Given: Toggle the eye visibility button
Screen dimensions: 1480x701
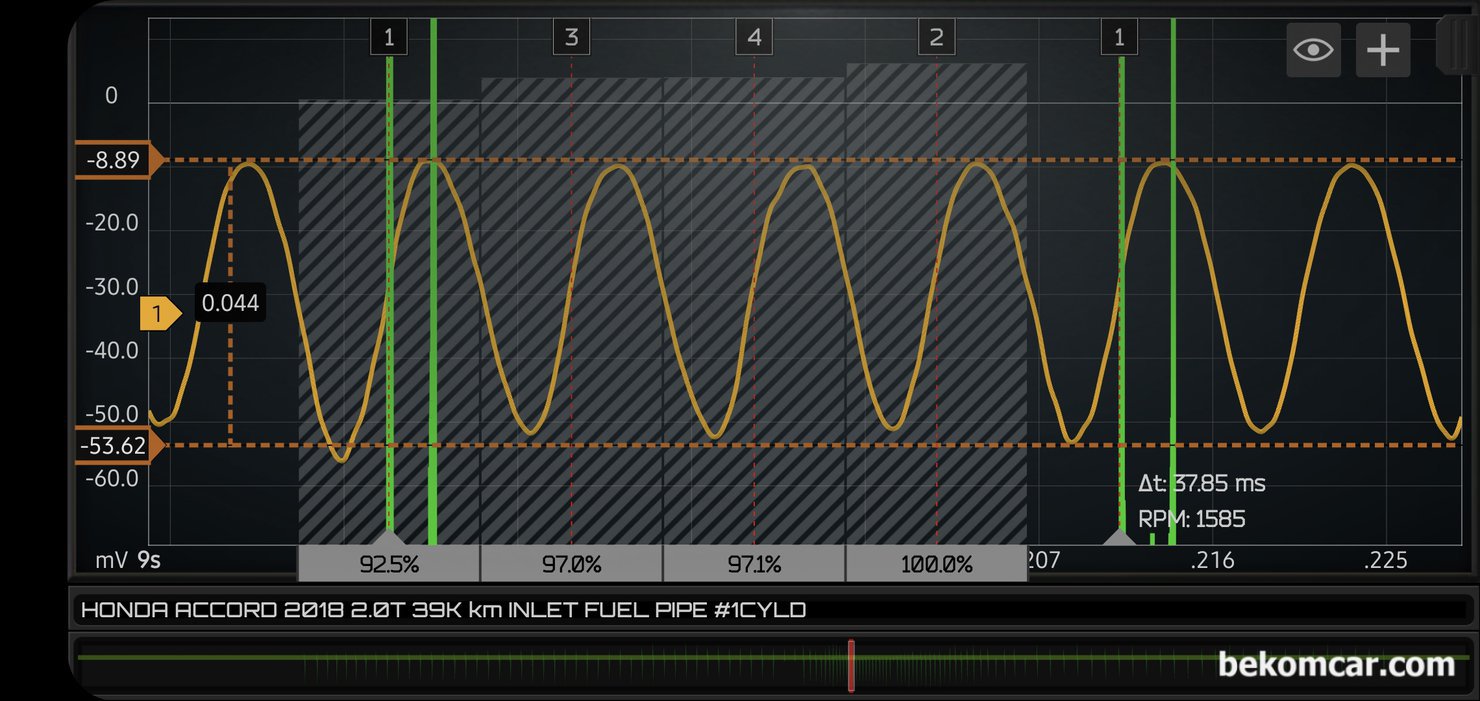Looking at the screenshot, I should [x=1312, y=50].
